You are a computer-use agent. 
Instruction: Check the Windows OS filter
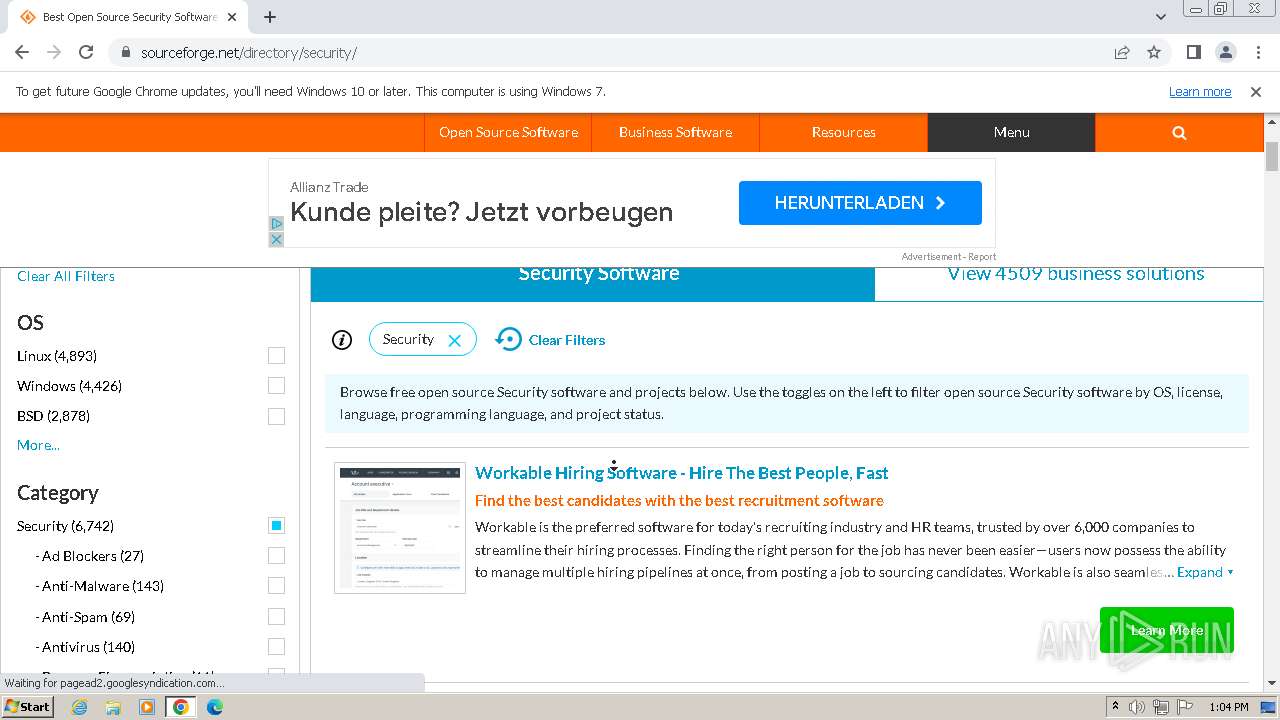[x=276, y=385]
